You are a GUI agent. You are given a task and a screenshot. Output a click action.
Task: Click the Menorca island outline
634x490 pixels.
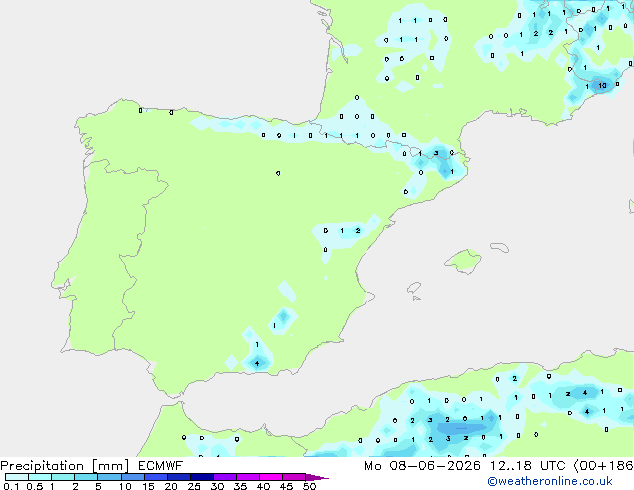click(x=499, y=247)
